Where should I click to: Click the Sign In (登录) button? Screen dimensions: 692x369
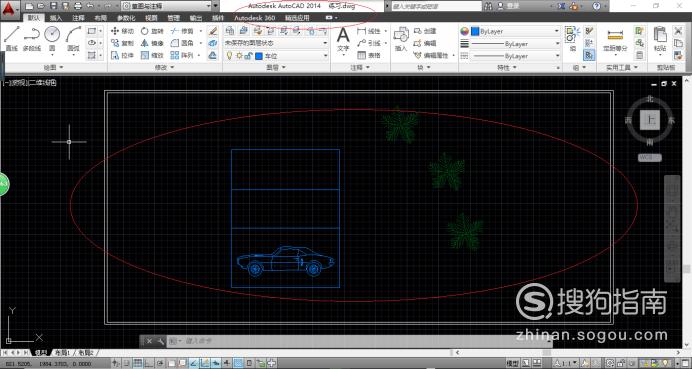pyautogui.click(x=509, y=6)
